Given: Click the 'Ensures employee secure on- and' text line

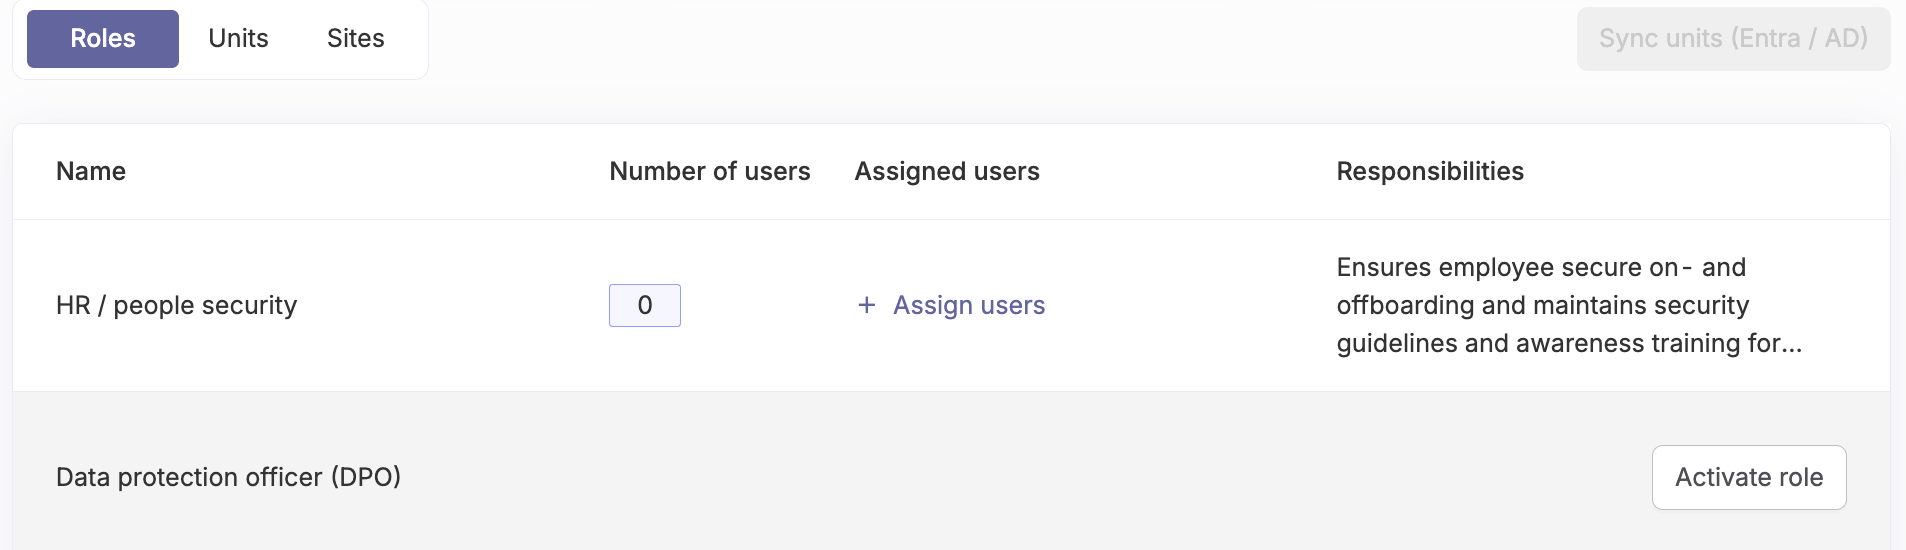Looking at the screenshot, I should point(1541,267).
